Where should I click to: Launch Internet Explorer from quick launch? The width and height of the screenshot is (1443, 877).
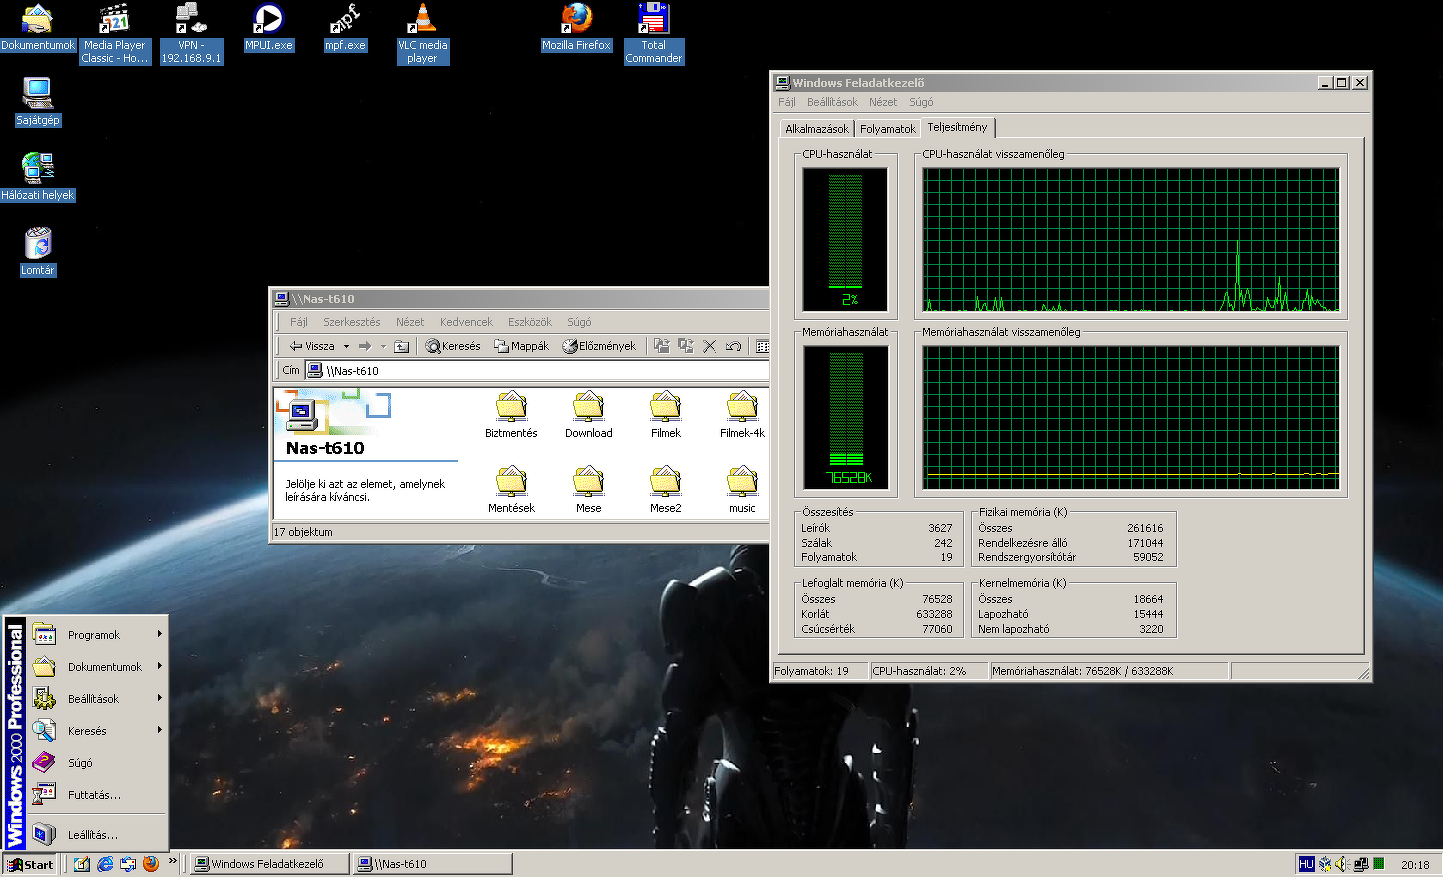[x=105, y=864]
